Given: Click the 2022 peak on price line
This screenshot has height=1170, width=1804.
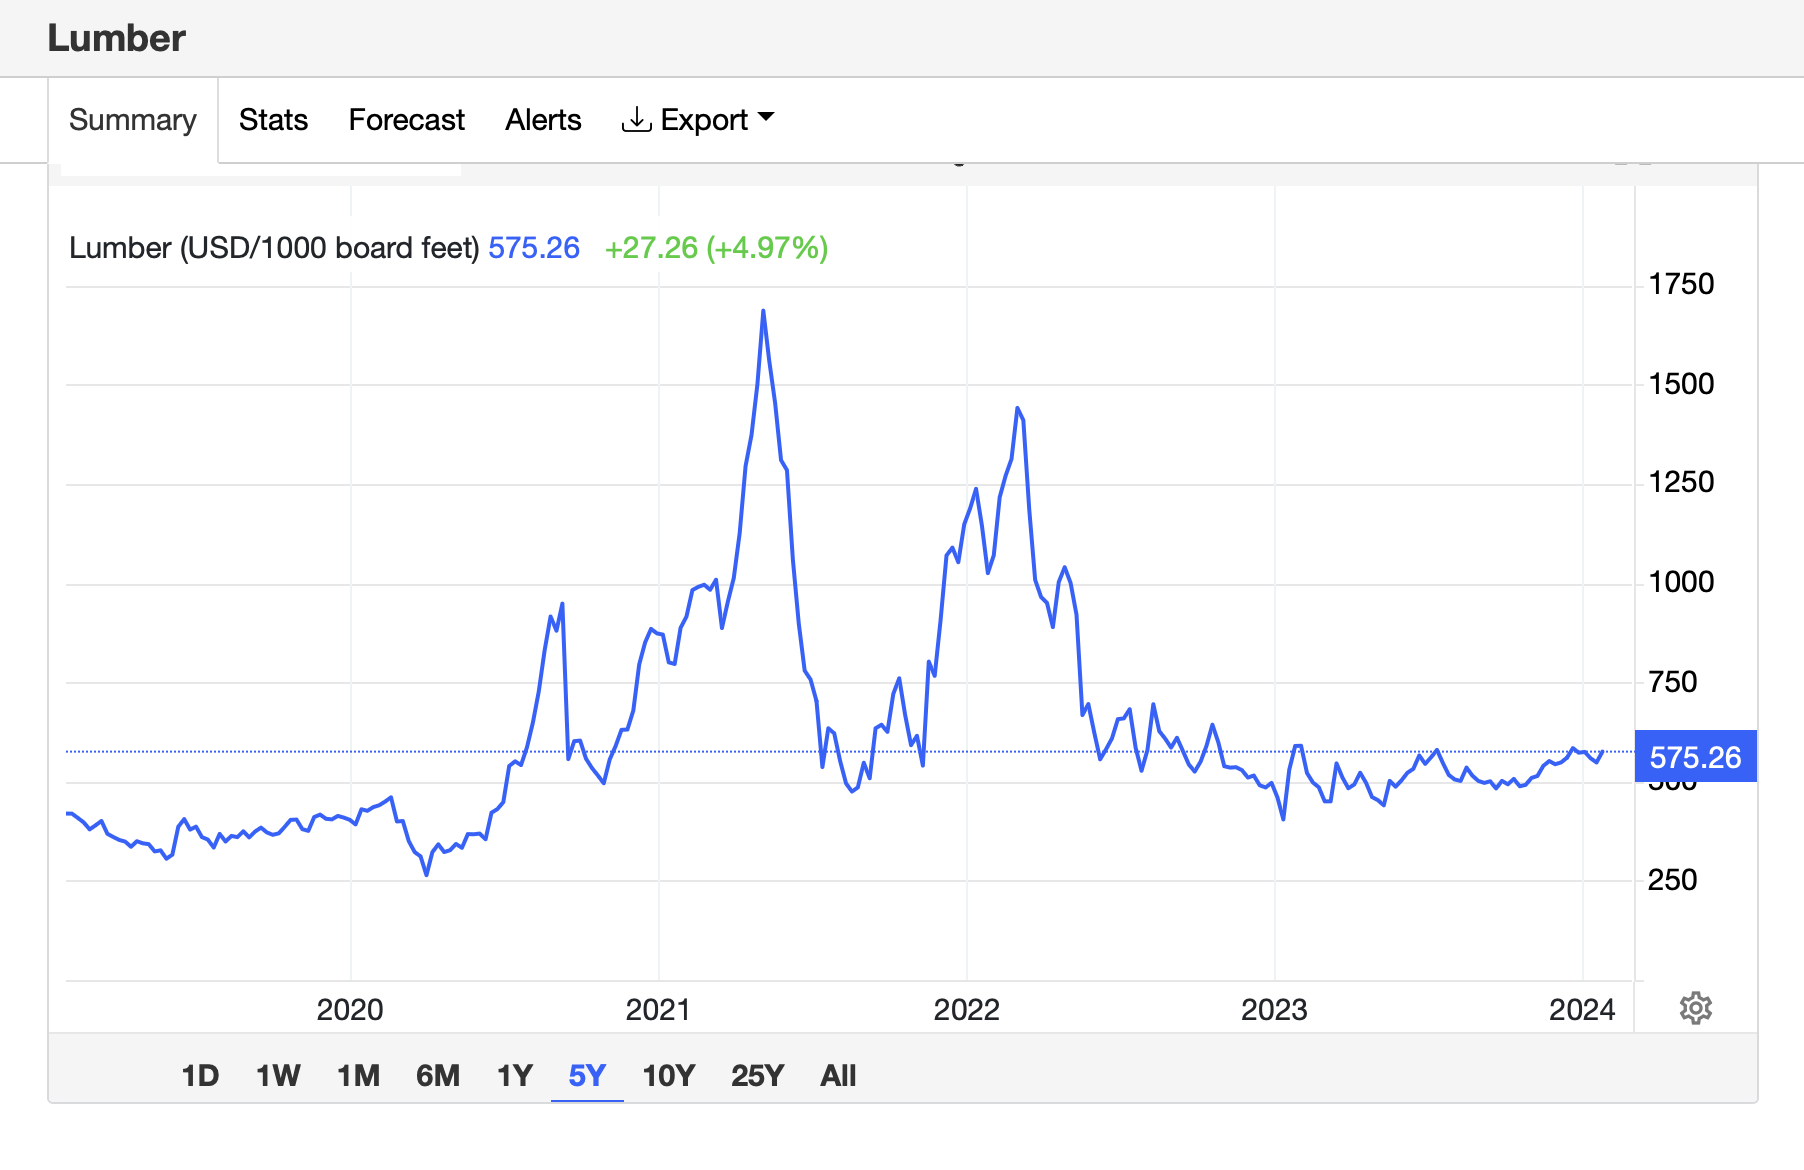Looking at the screenshot, I should point(1018,409).
